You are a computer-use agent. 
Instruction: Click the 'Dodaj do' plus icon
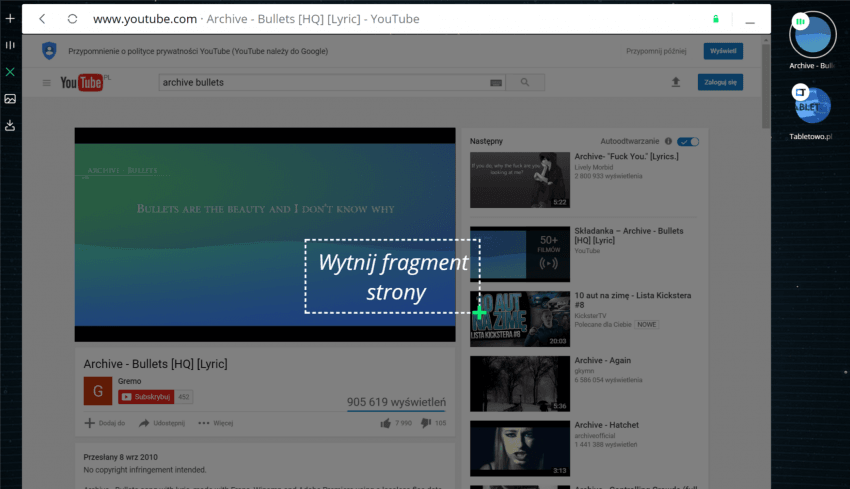pyautogui.click(x=89, y=423)
